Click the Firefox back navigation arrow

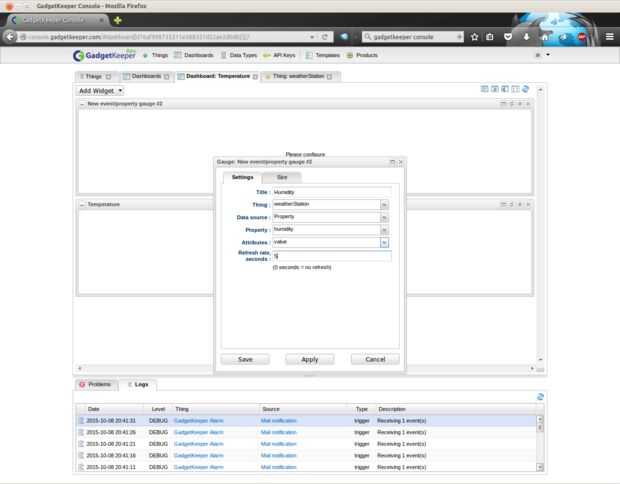9,37
